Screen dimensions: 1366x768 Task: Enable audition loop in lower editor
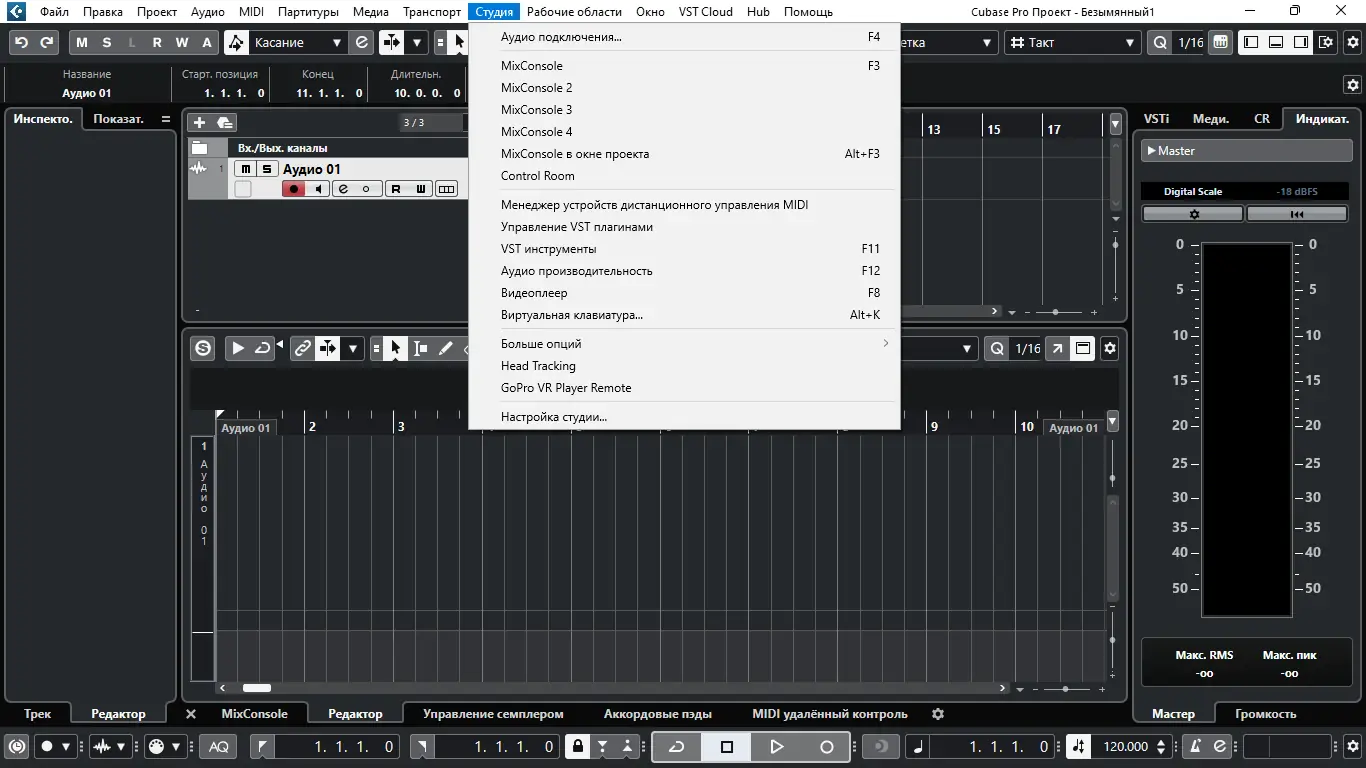[262, 348]
